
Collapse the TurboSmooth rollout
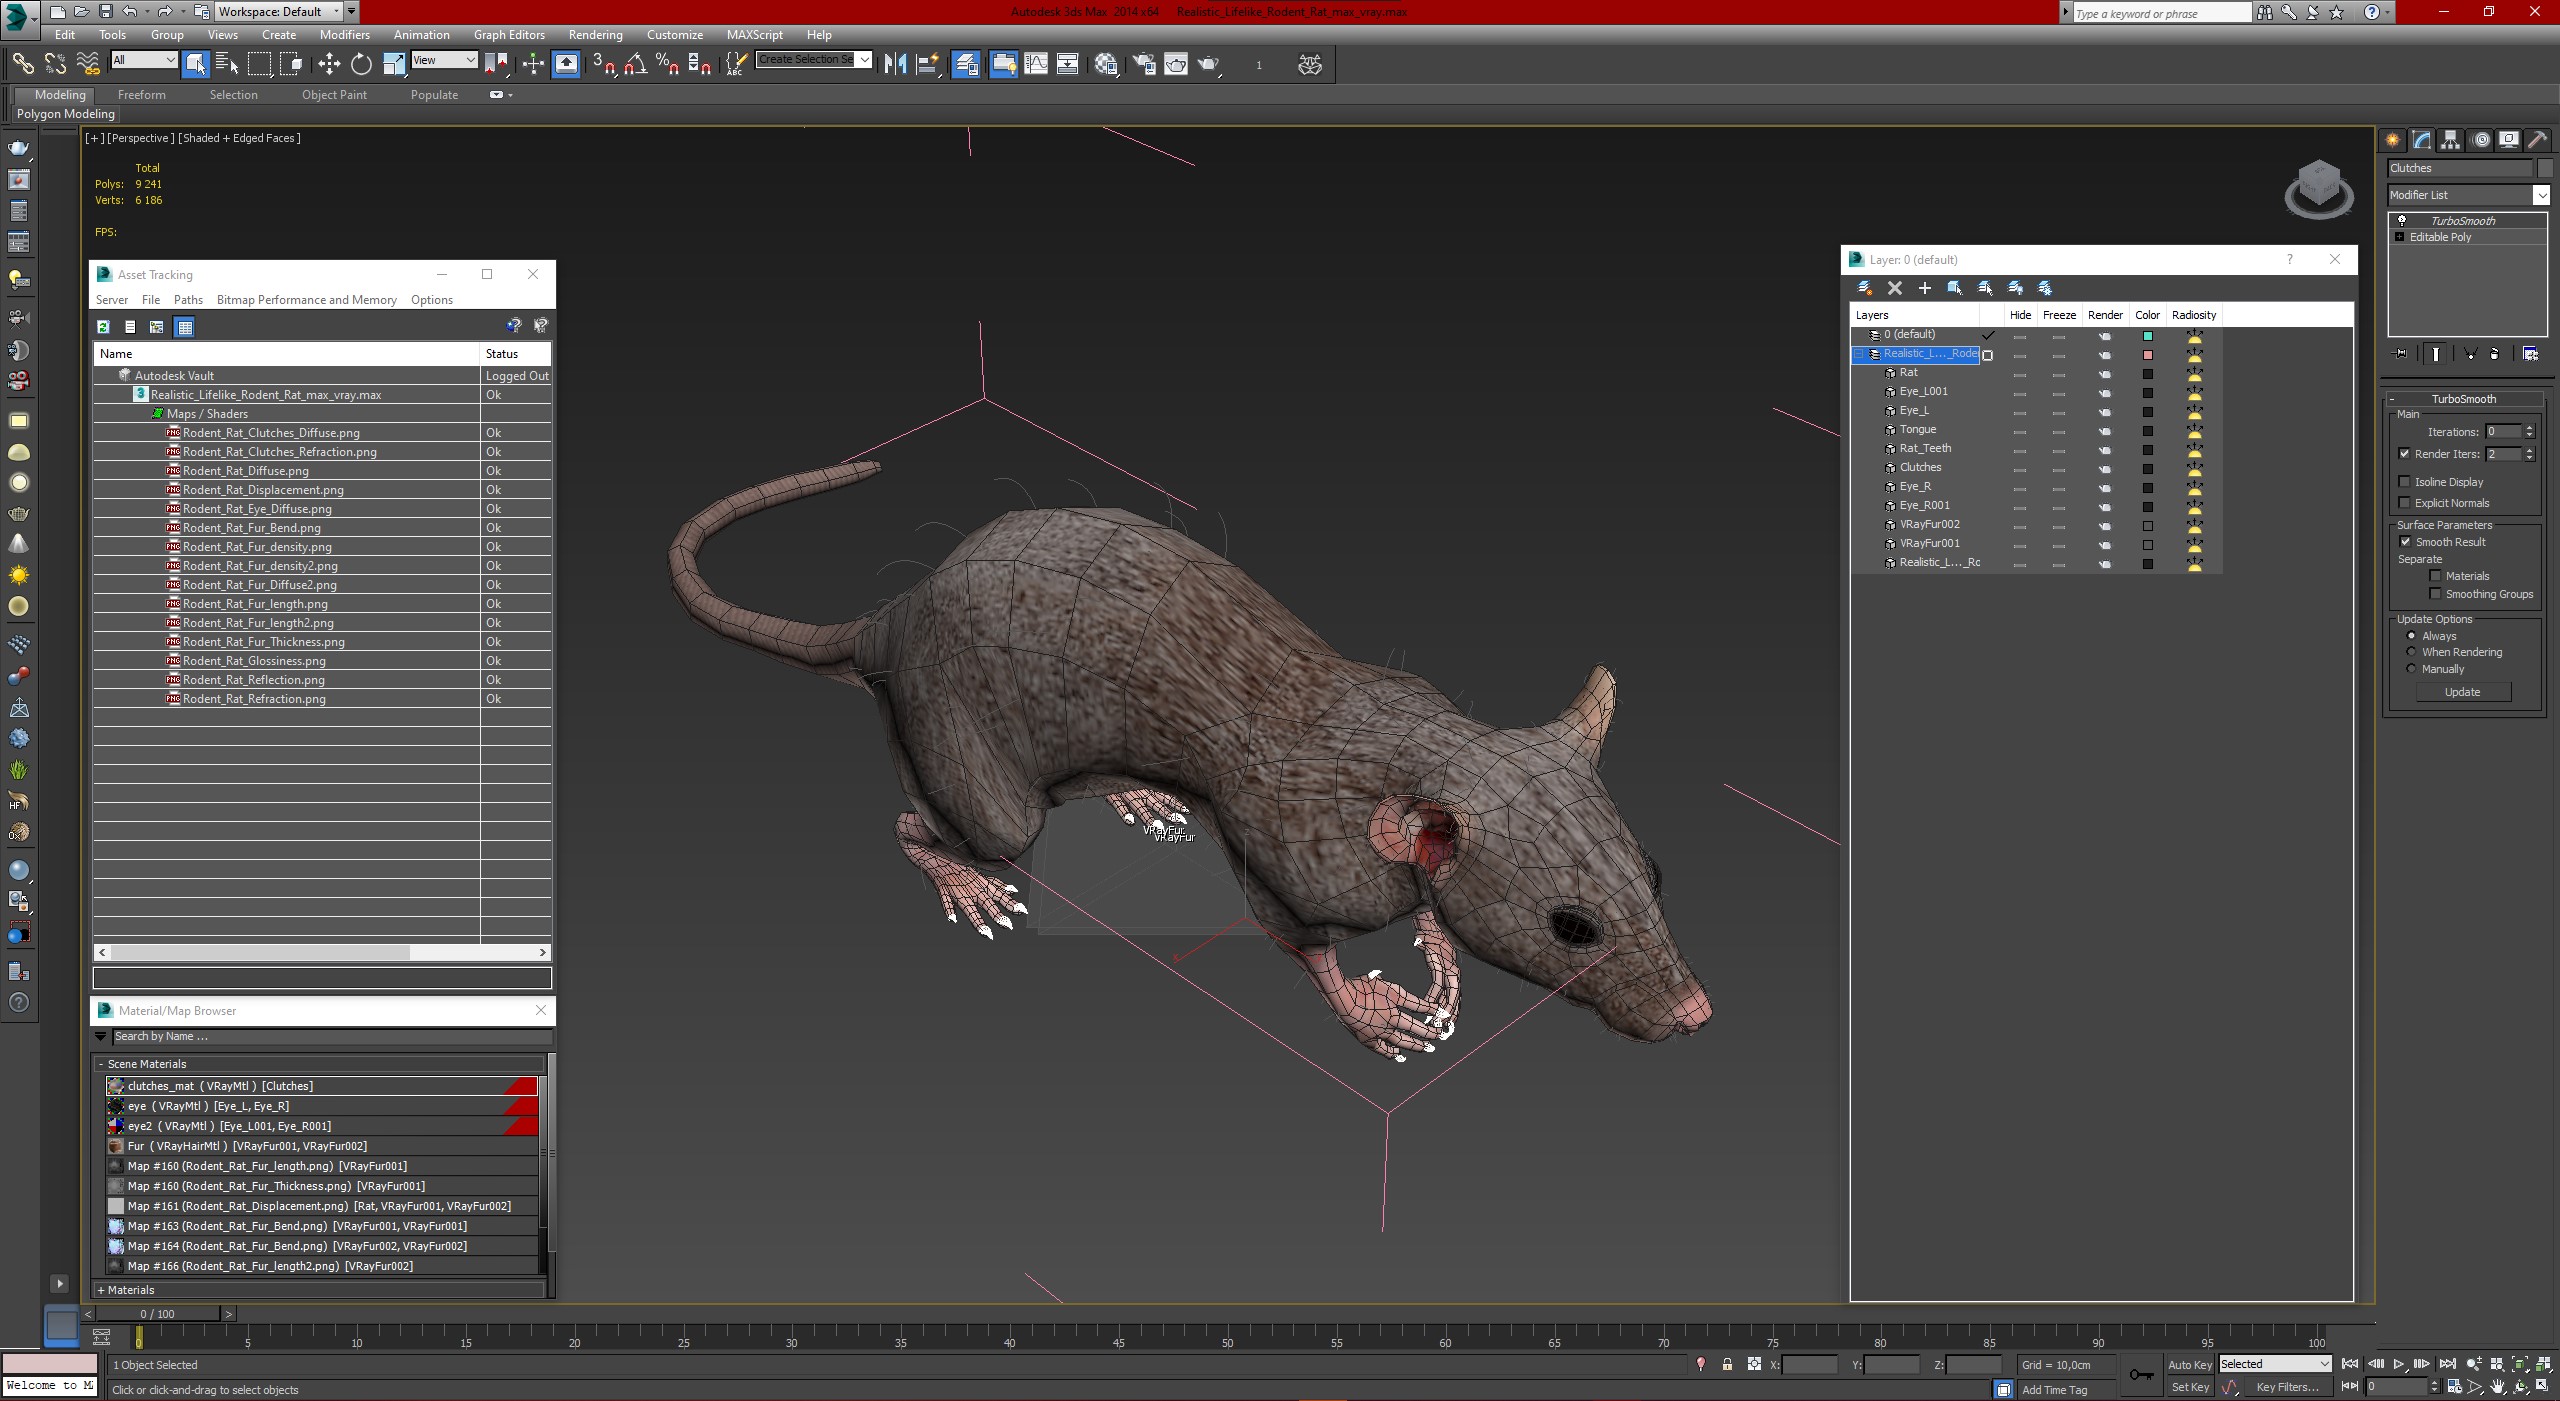[2392, 399]
